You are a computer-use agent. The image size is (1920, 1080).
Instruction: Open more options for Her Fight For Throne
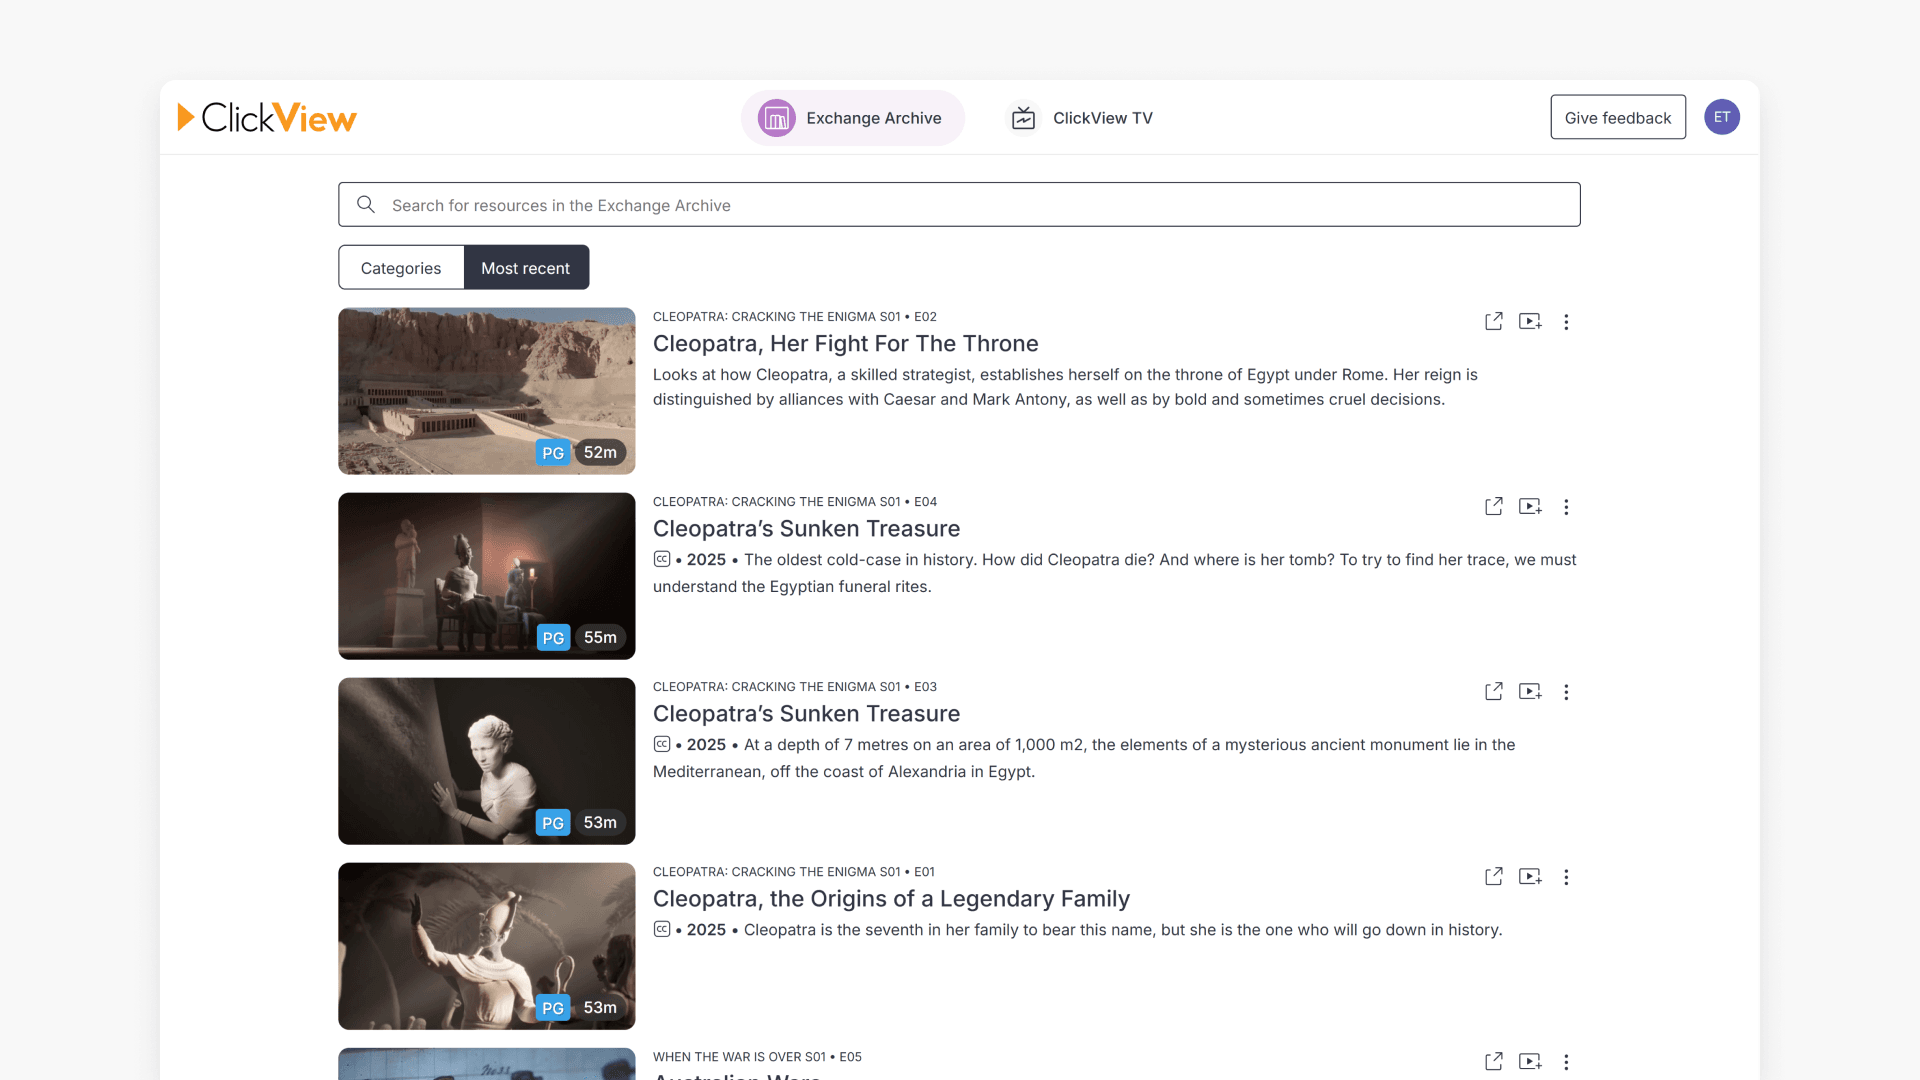[x=1566, y=322]
